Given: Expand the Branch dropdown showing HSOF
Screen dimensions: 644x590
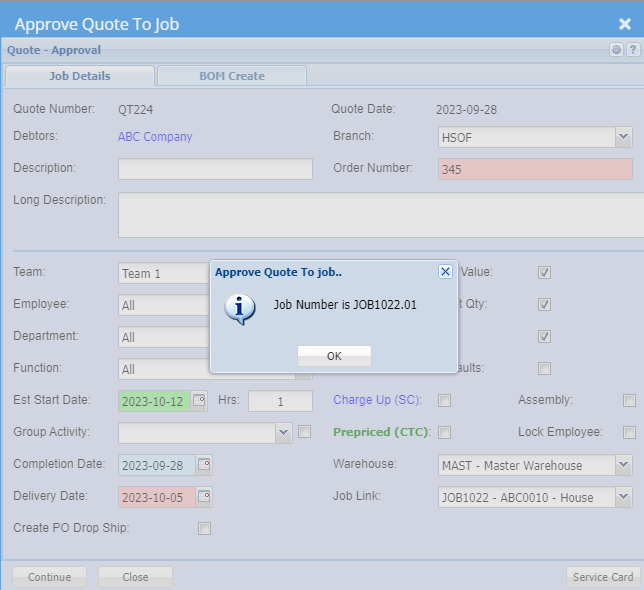Looking at the screenshot, I should point(623,137).
